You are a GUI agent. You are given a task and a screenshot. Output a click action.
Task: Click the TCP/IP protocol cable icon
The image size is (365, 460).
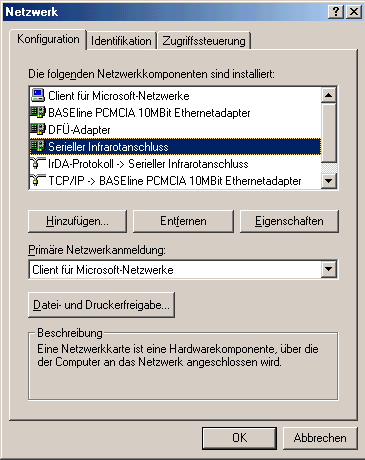[x=38, y=181]
